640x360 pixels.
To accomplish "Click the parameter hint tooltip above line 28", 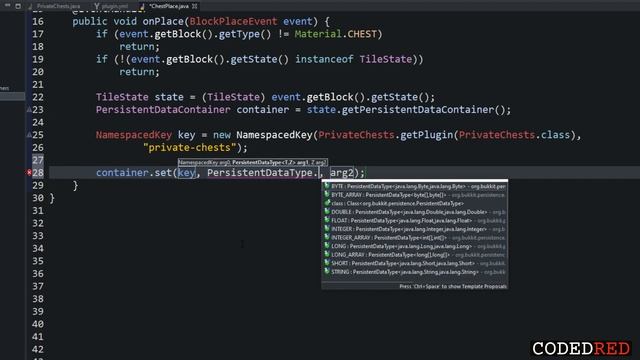I will click(253, 162).
